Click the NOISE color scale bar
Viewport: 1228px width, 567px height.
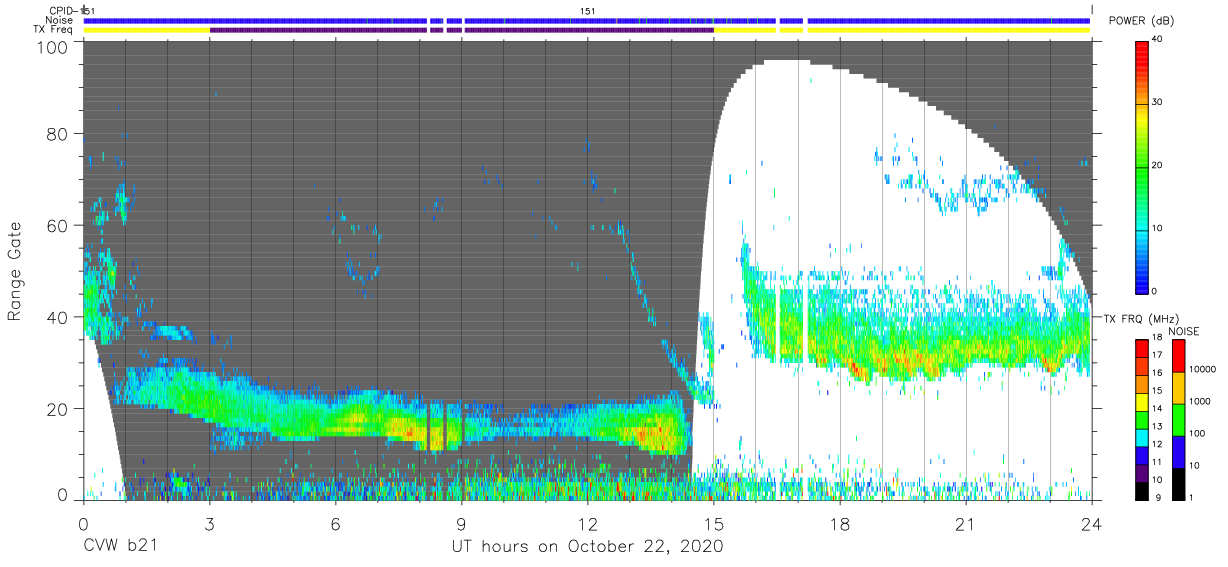click(1180, 418)
